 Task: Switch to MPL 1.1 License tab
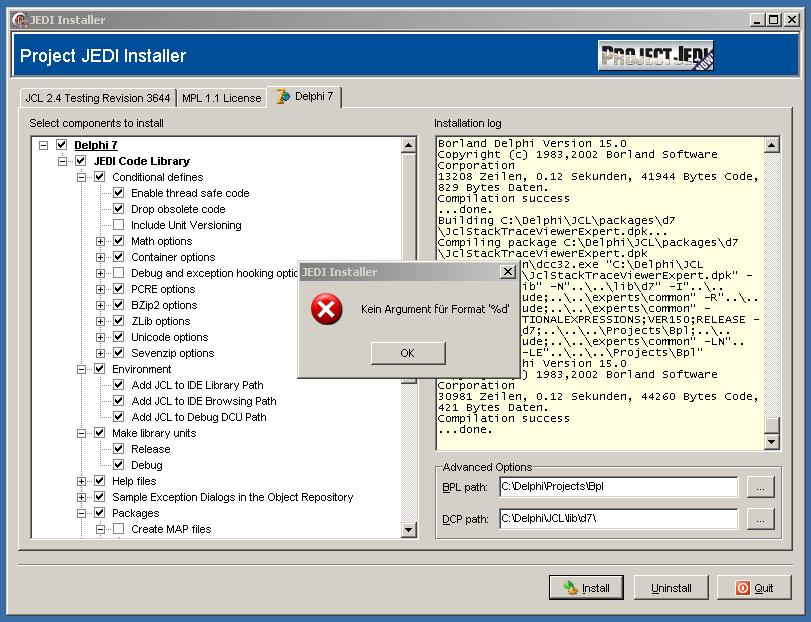221,98
